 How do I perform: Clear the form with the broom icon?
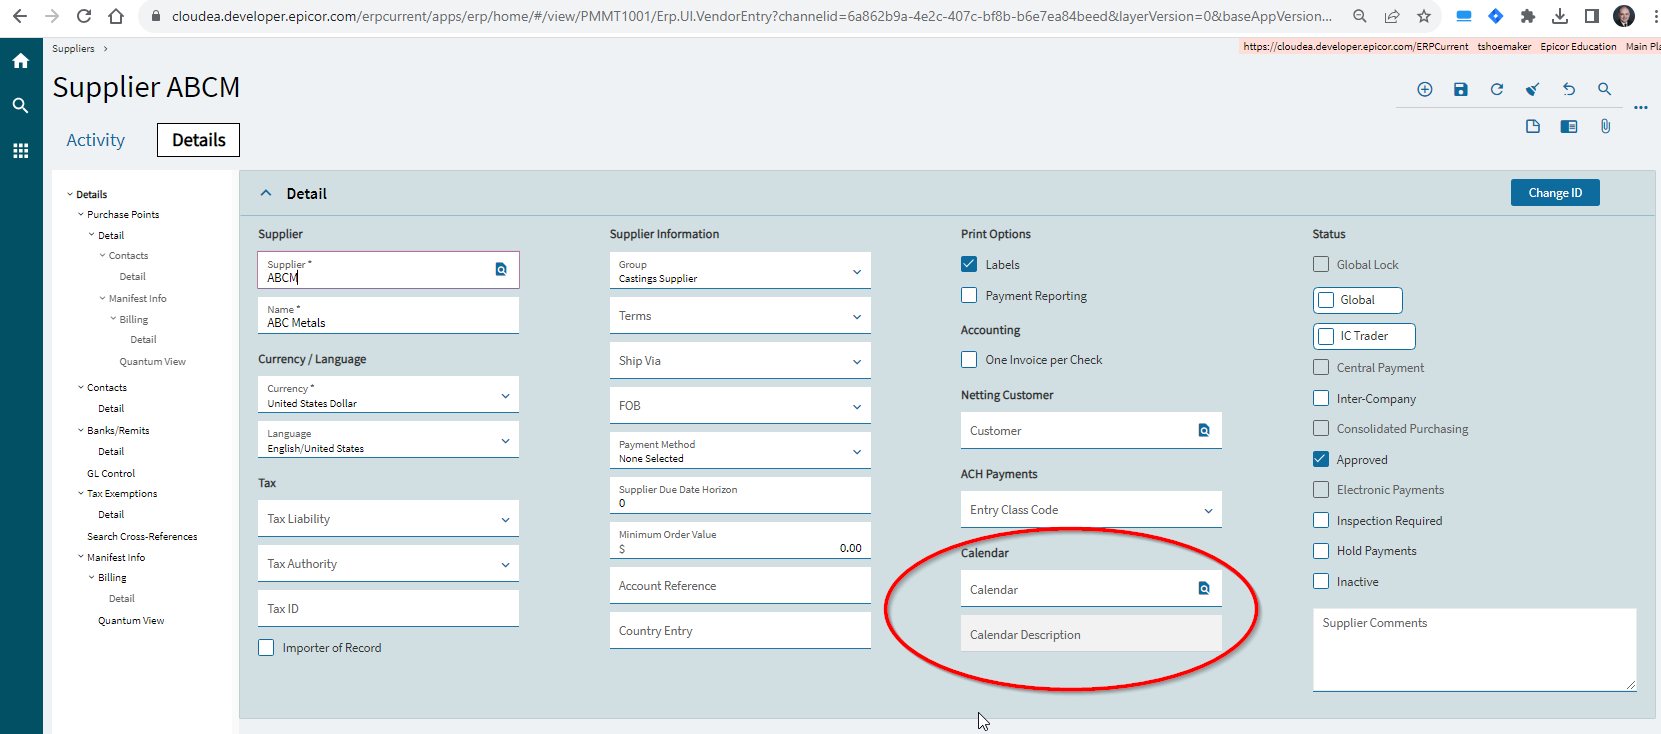[x=1532, y=89]
